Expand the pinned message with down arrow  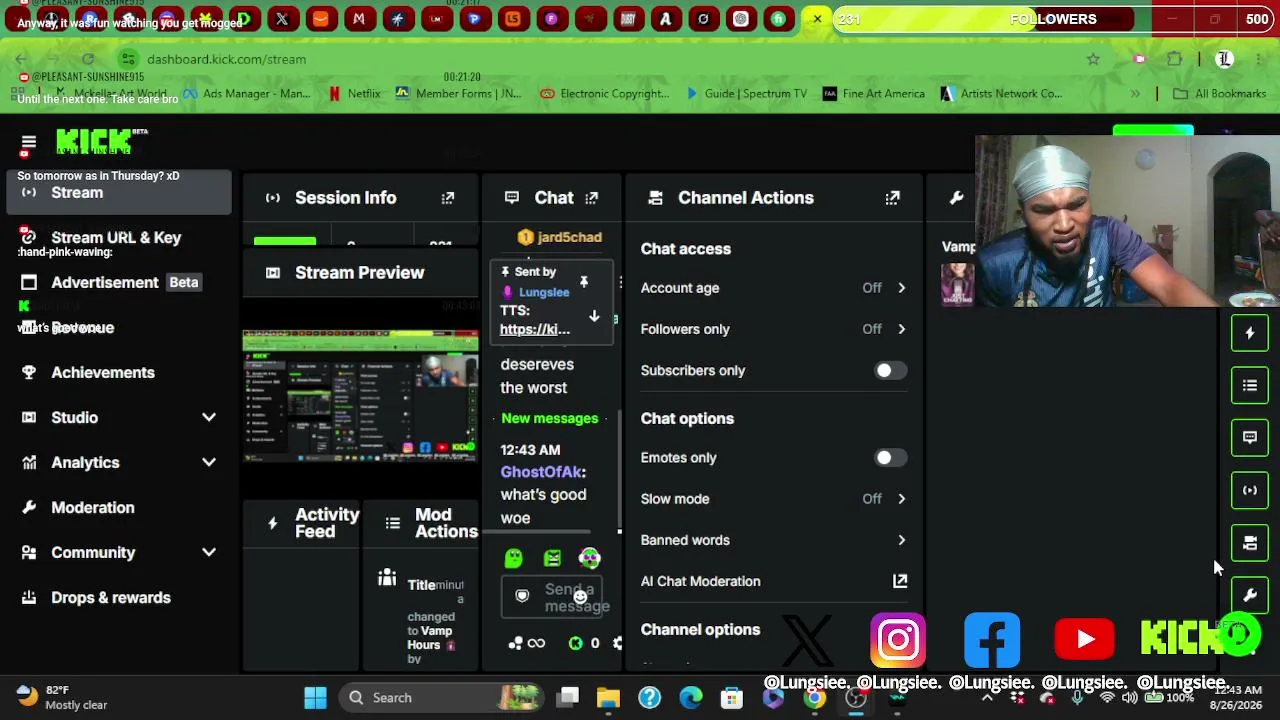pos(594,316)
